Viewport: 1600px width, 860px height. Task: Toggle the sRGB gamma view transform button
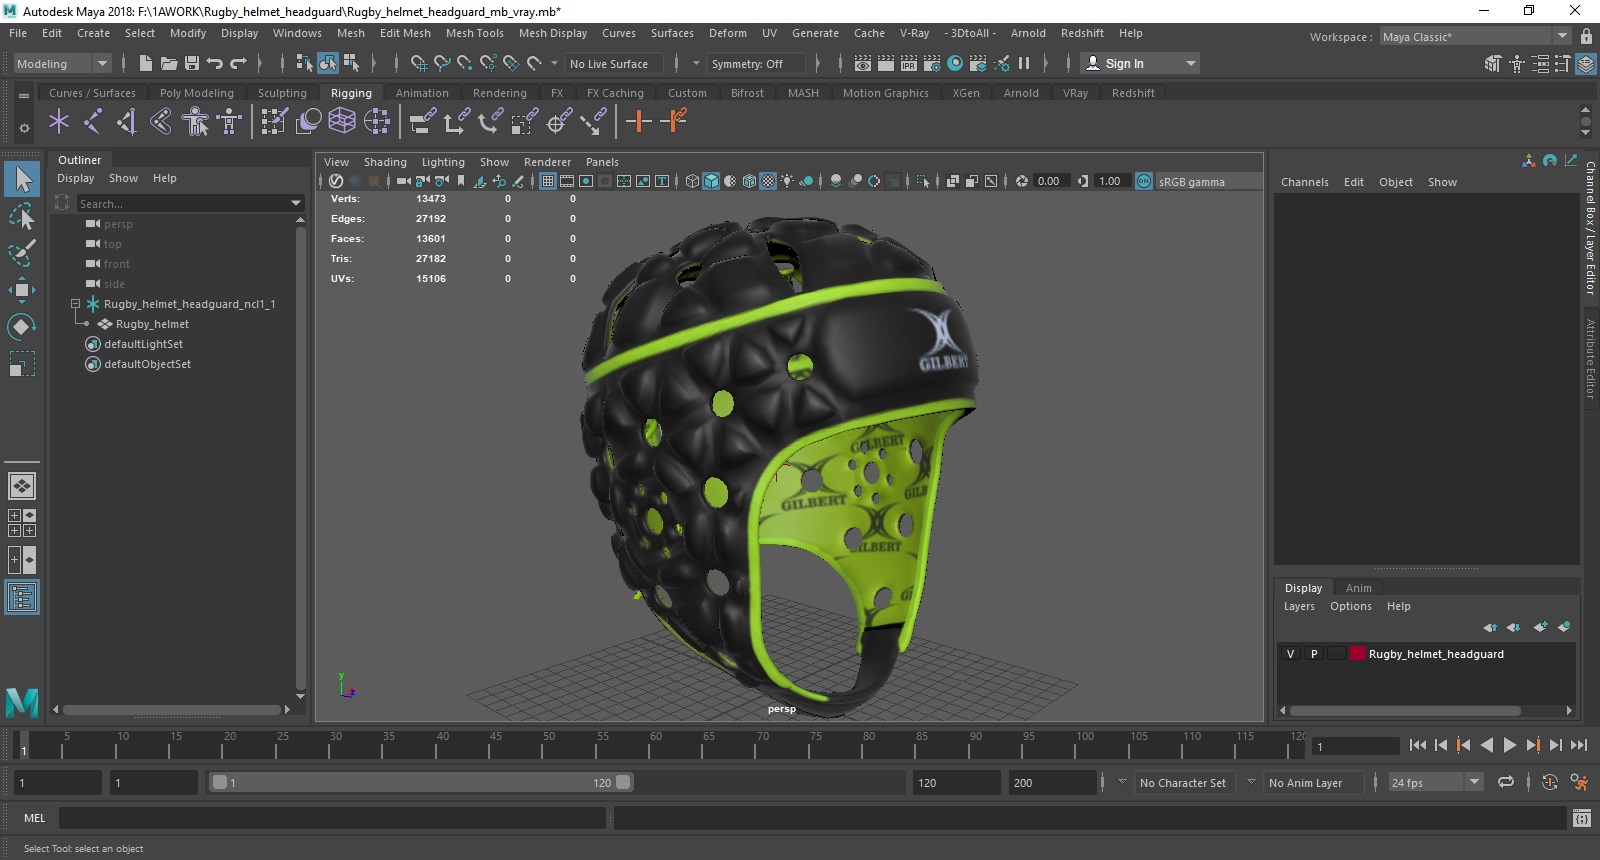1144,181
